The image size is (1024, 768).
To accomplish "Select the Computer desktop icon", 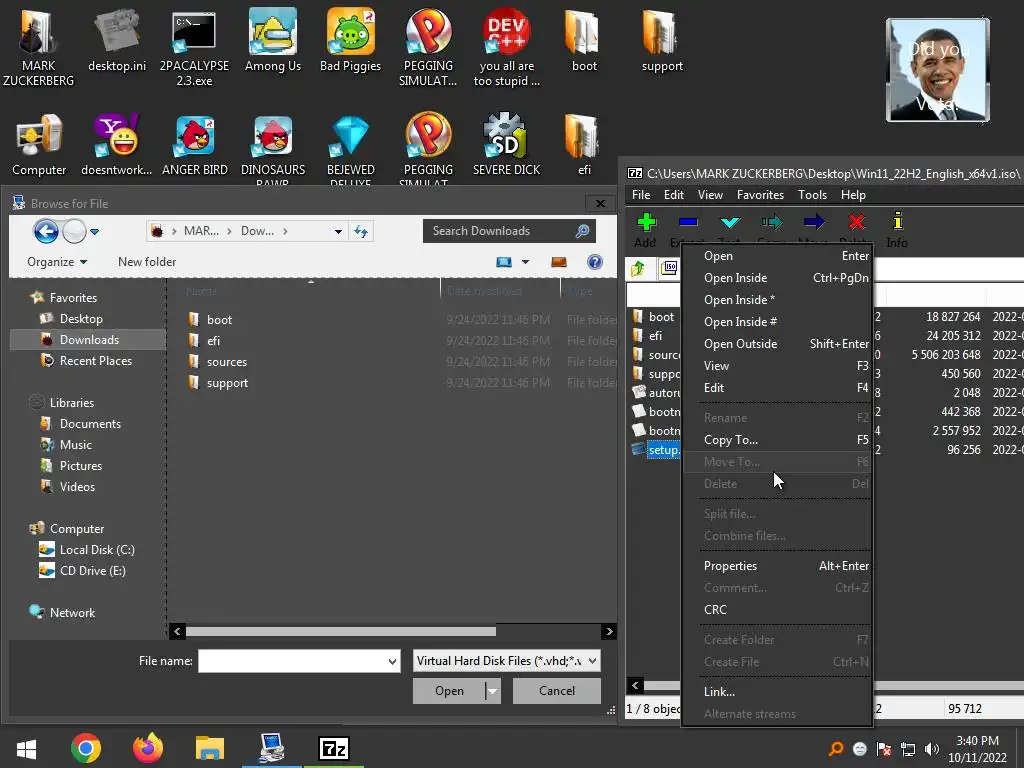I will [39, 146].
